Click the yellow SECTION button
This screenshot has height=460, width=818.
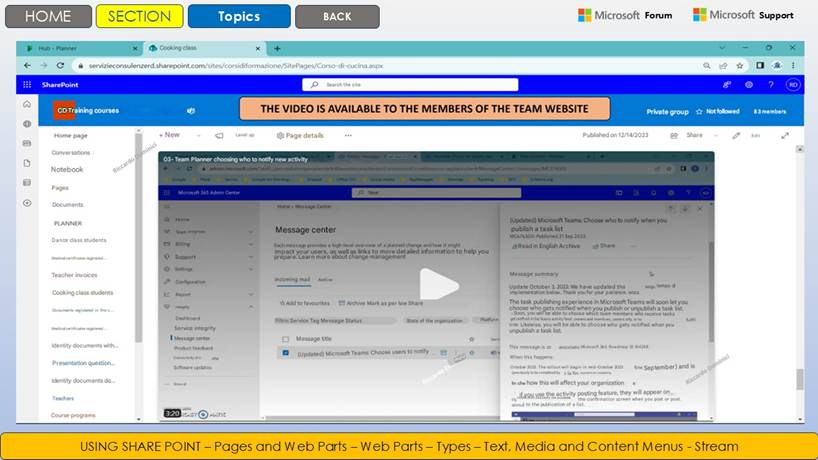click(139, 16)
